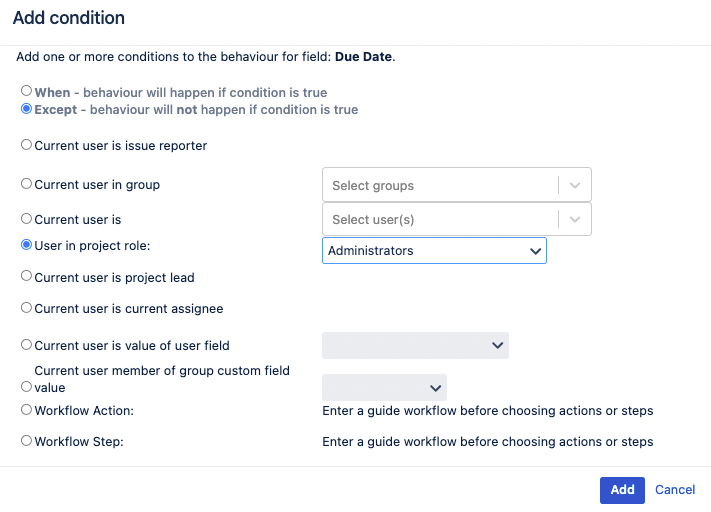Pick the Current user is radio button
This screenshot has height=512, width=711.
click(26, 219)
